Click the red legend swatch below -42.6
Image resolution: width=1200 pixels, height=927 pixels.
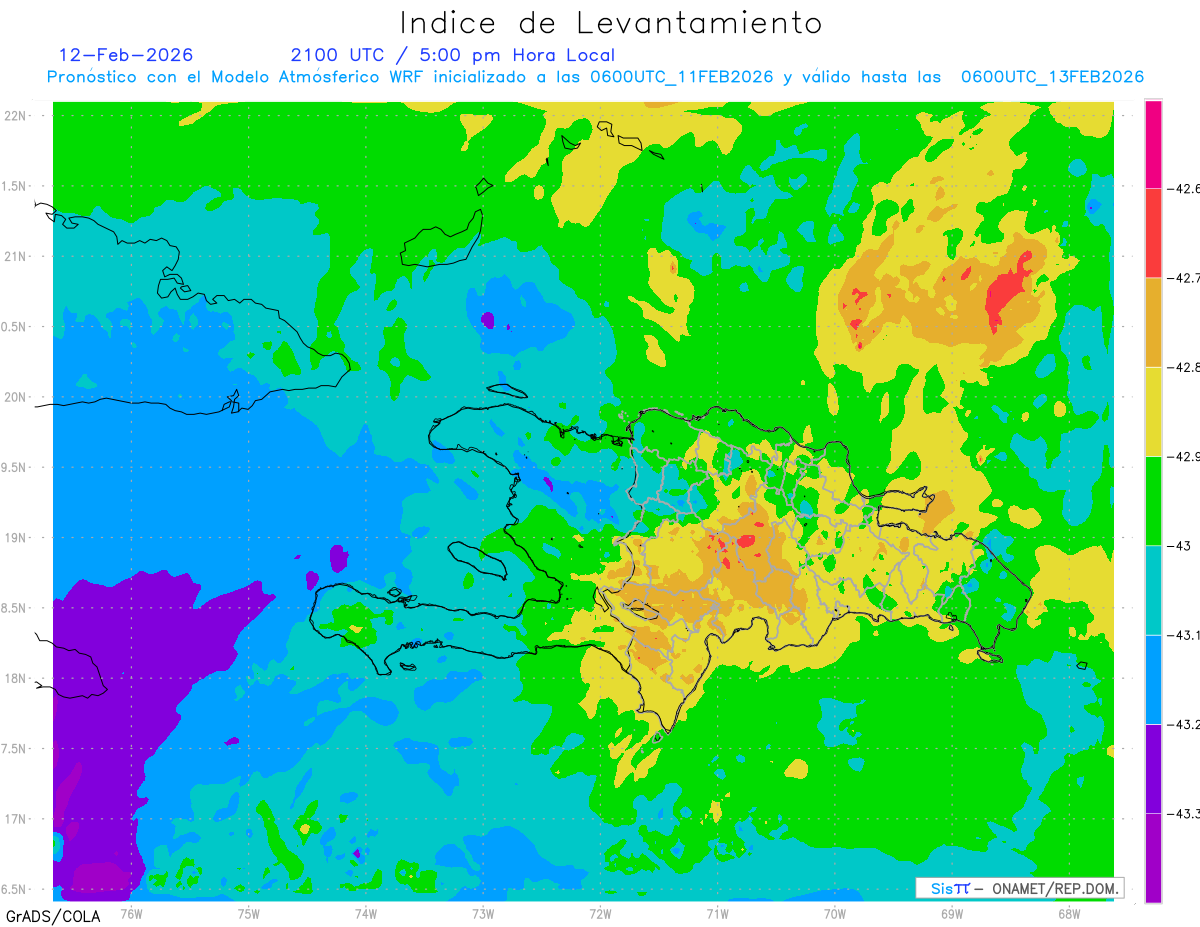(x=1153, y=233)
